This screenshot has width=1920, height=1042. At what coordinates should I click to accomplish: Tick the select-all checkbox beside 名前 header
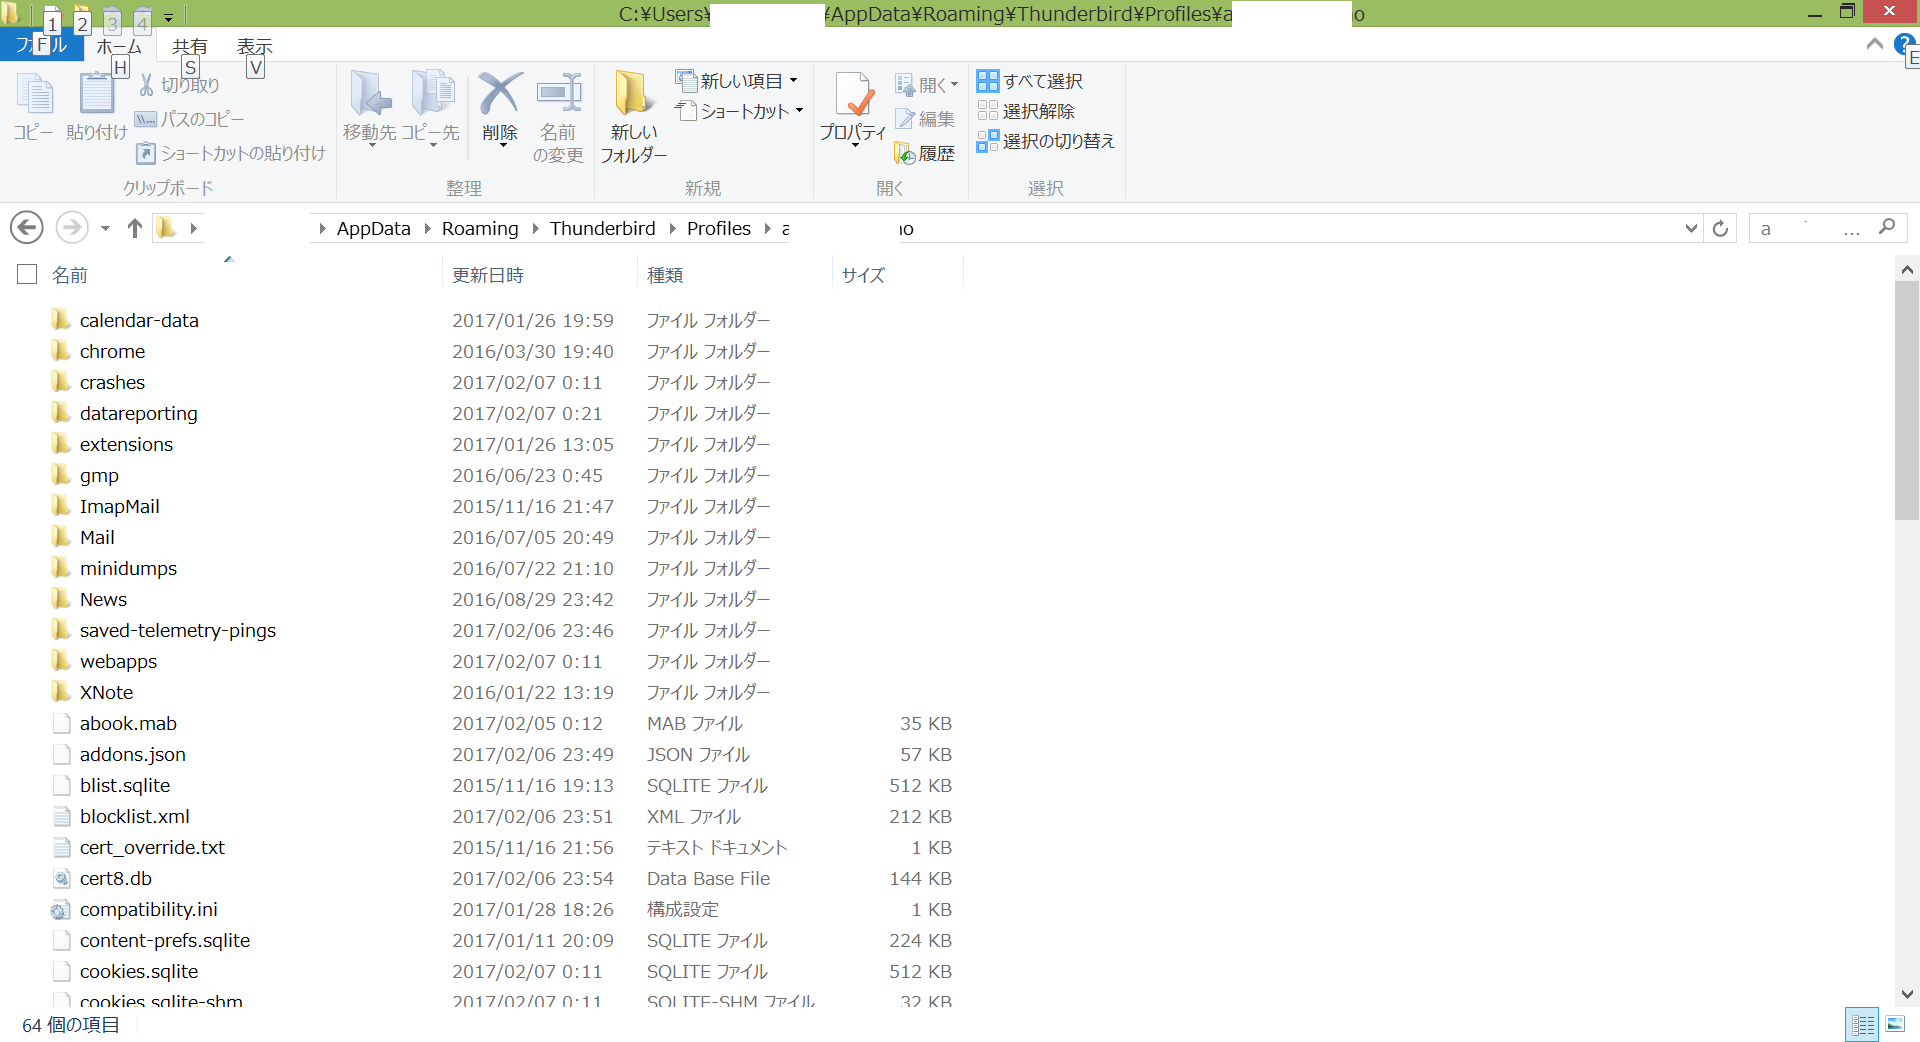click(27, 274)
